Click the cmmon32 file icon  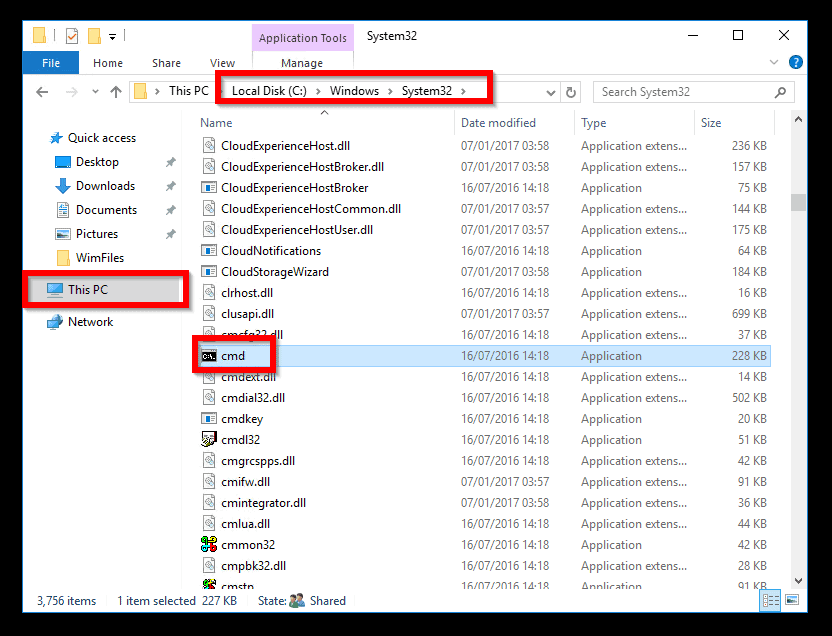click(x=209, y=545)
